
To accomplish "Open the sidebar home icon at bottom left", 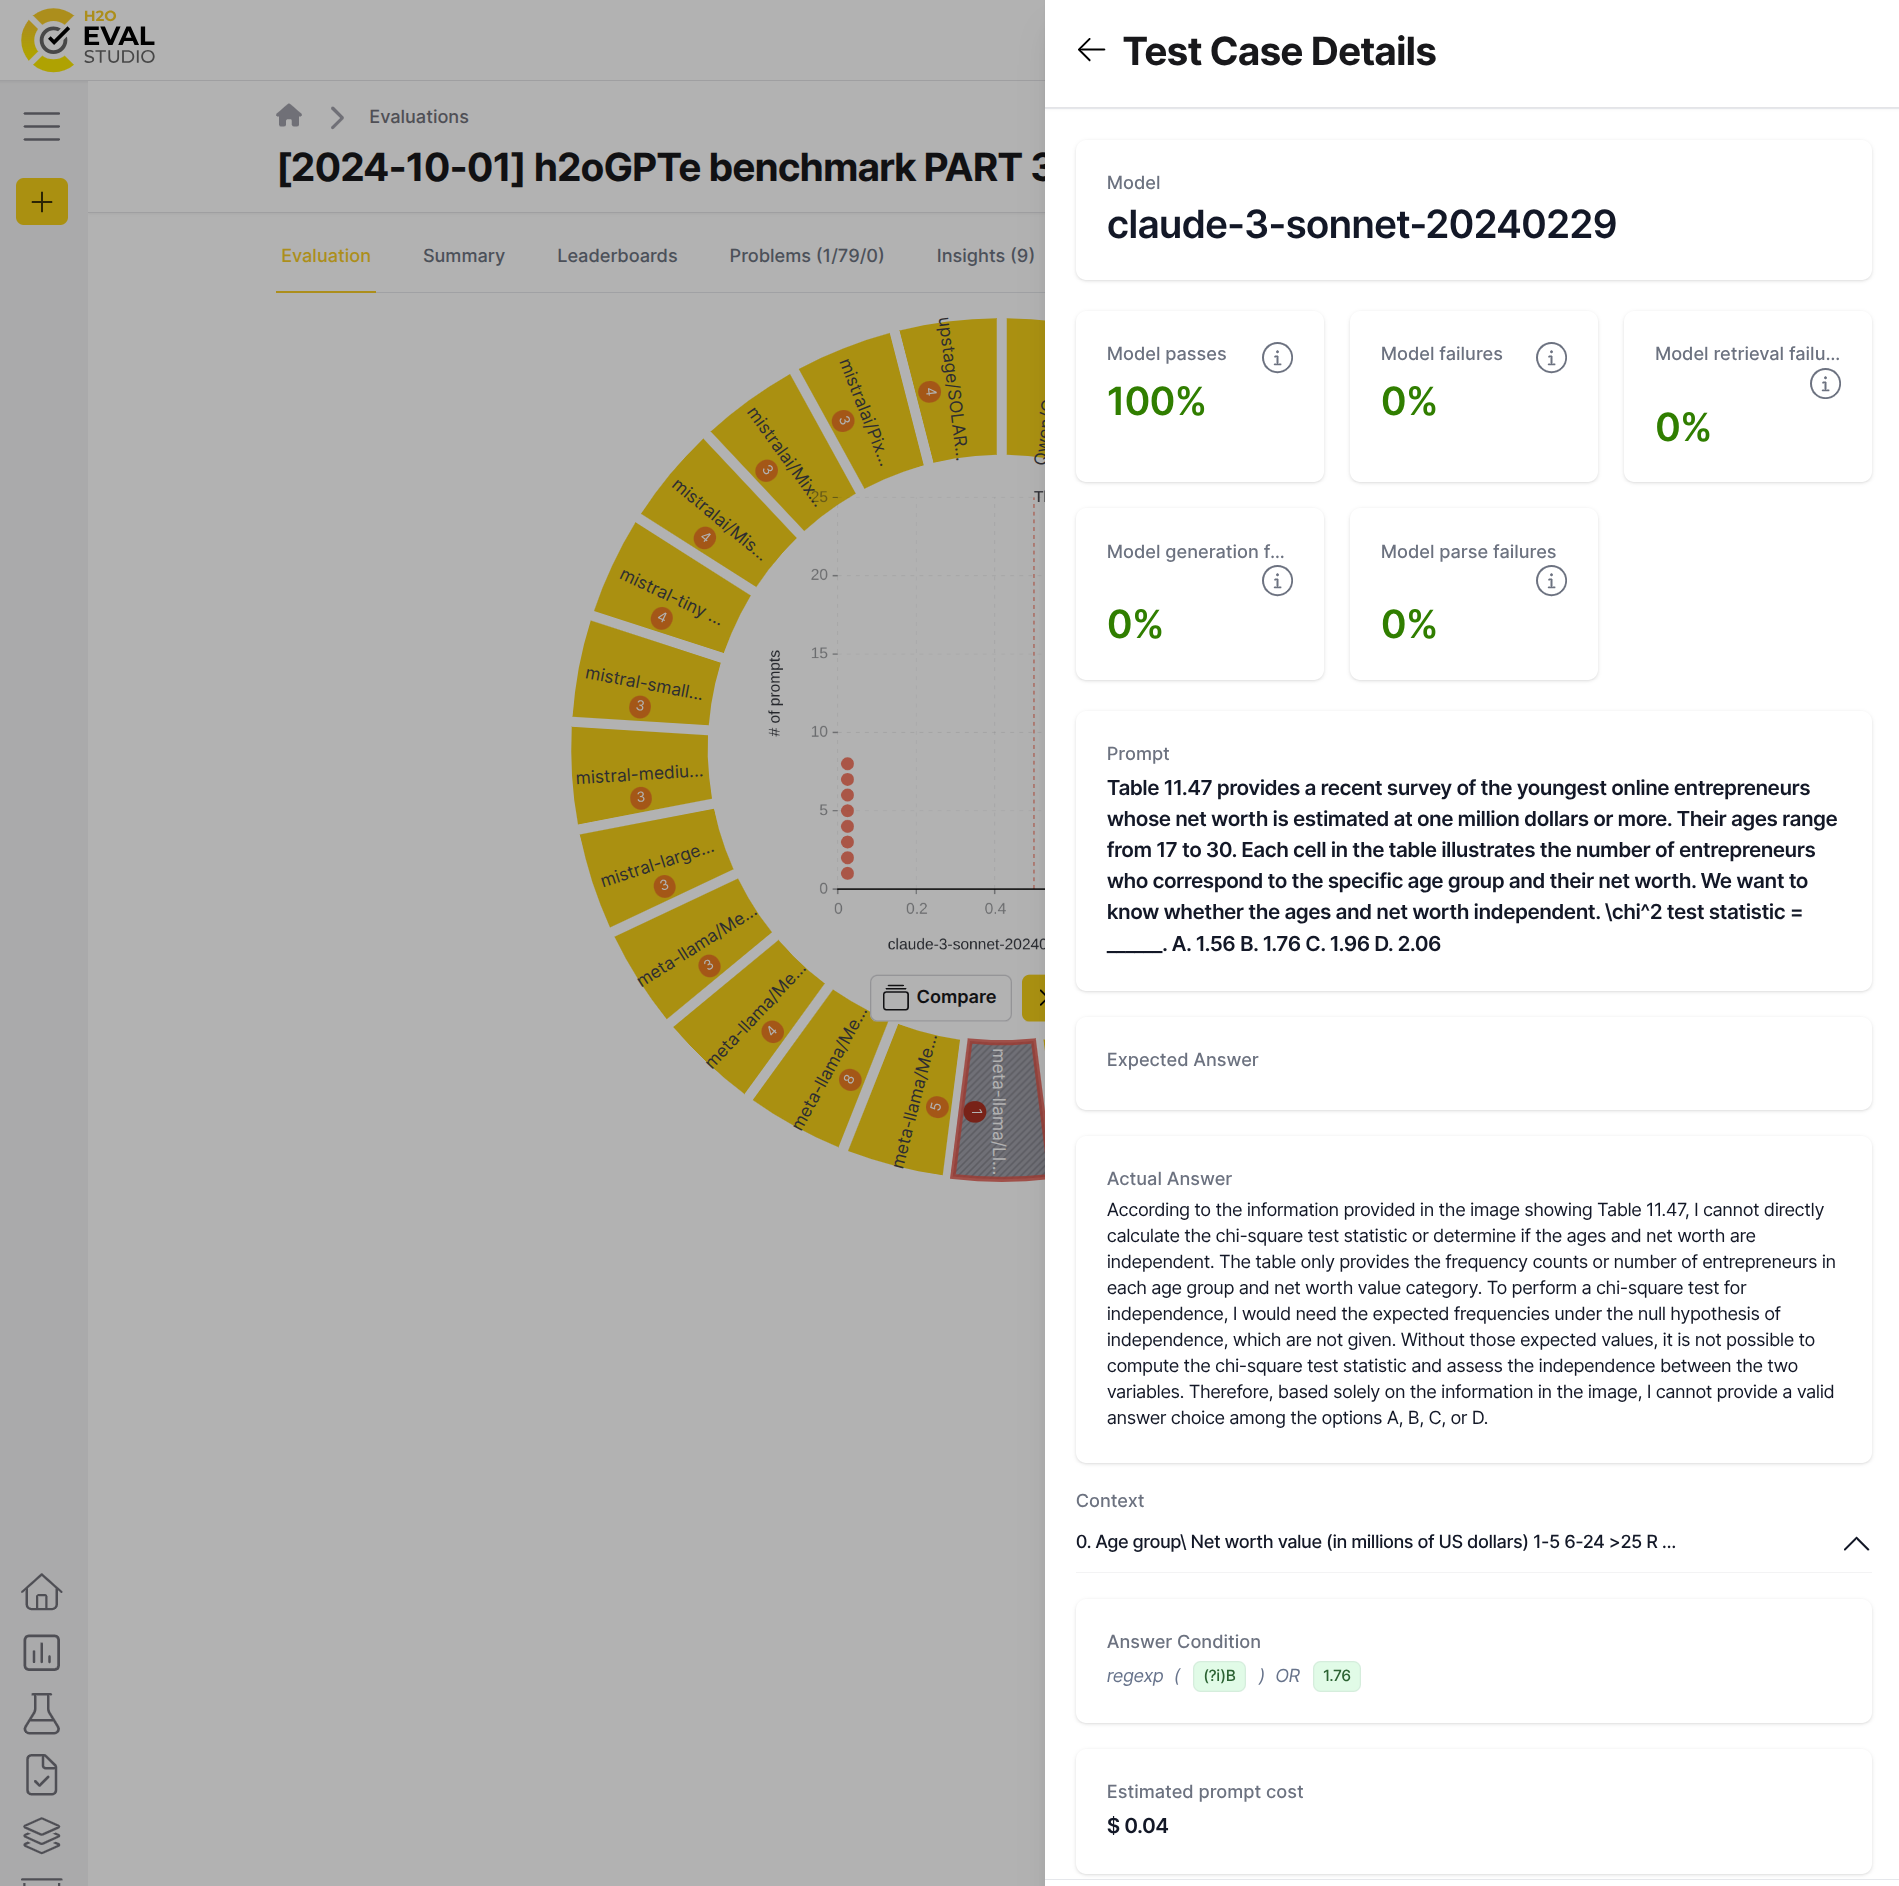I will 42,1592.
